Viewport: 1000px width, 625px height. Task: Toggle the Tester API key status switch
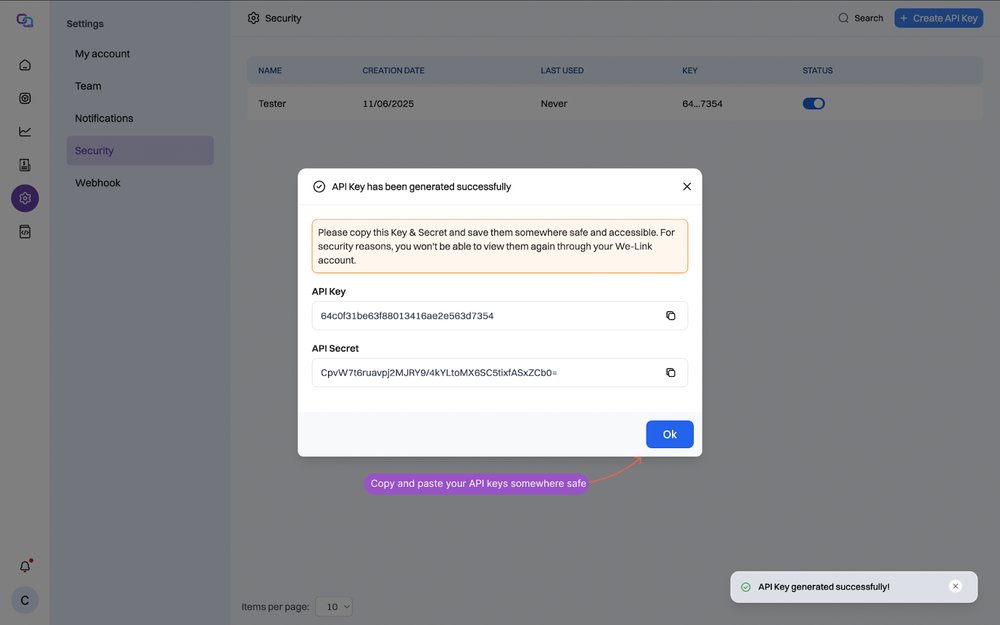(814, 103)
